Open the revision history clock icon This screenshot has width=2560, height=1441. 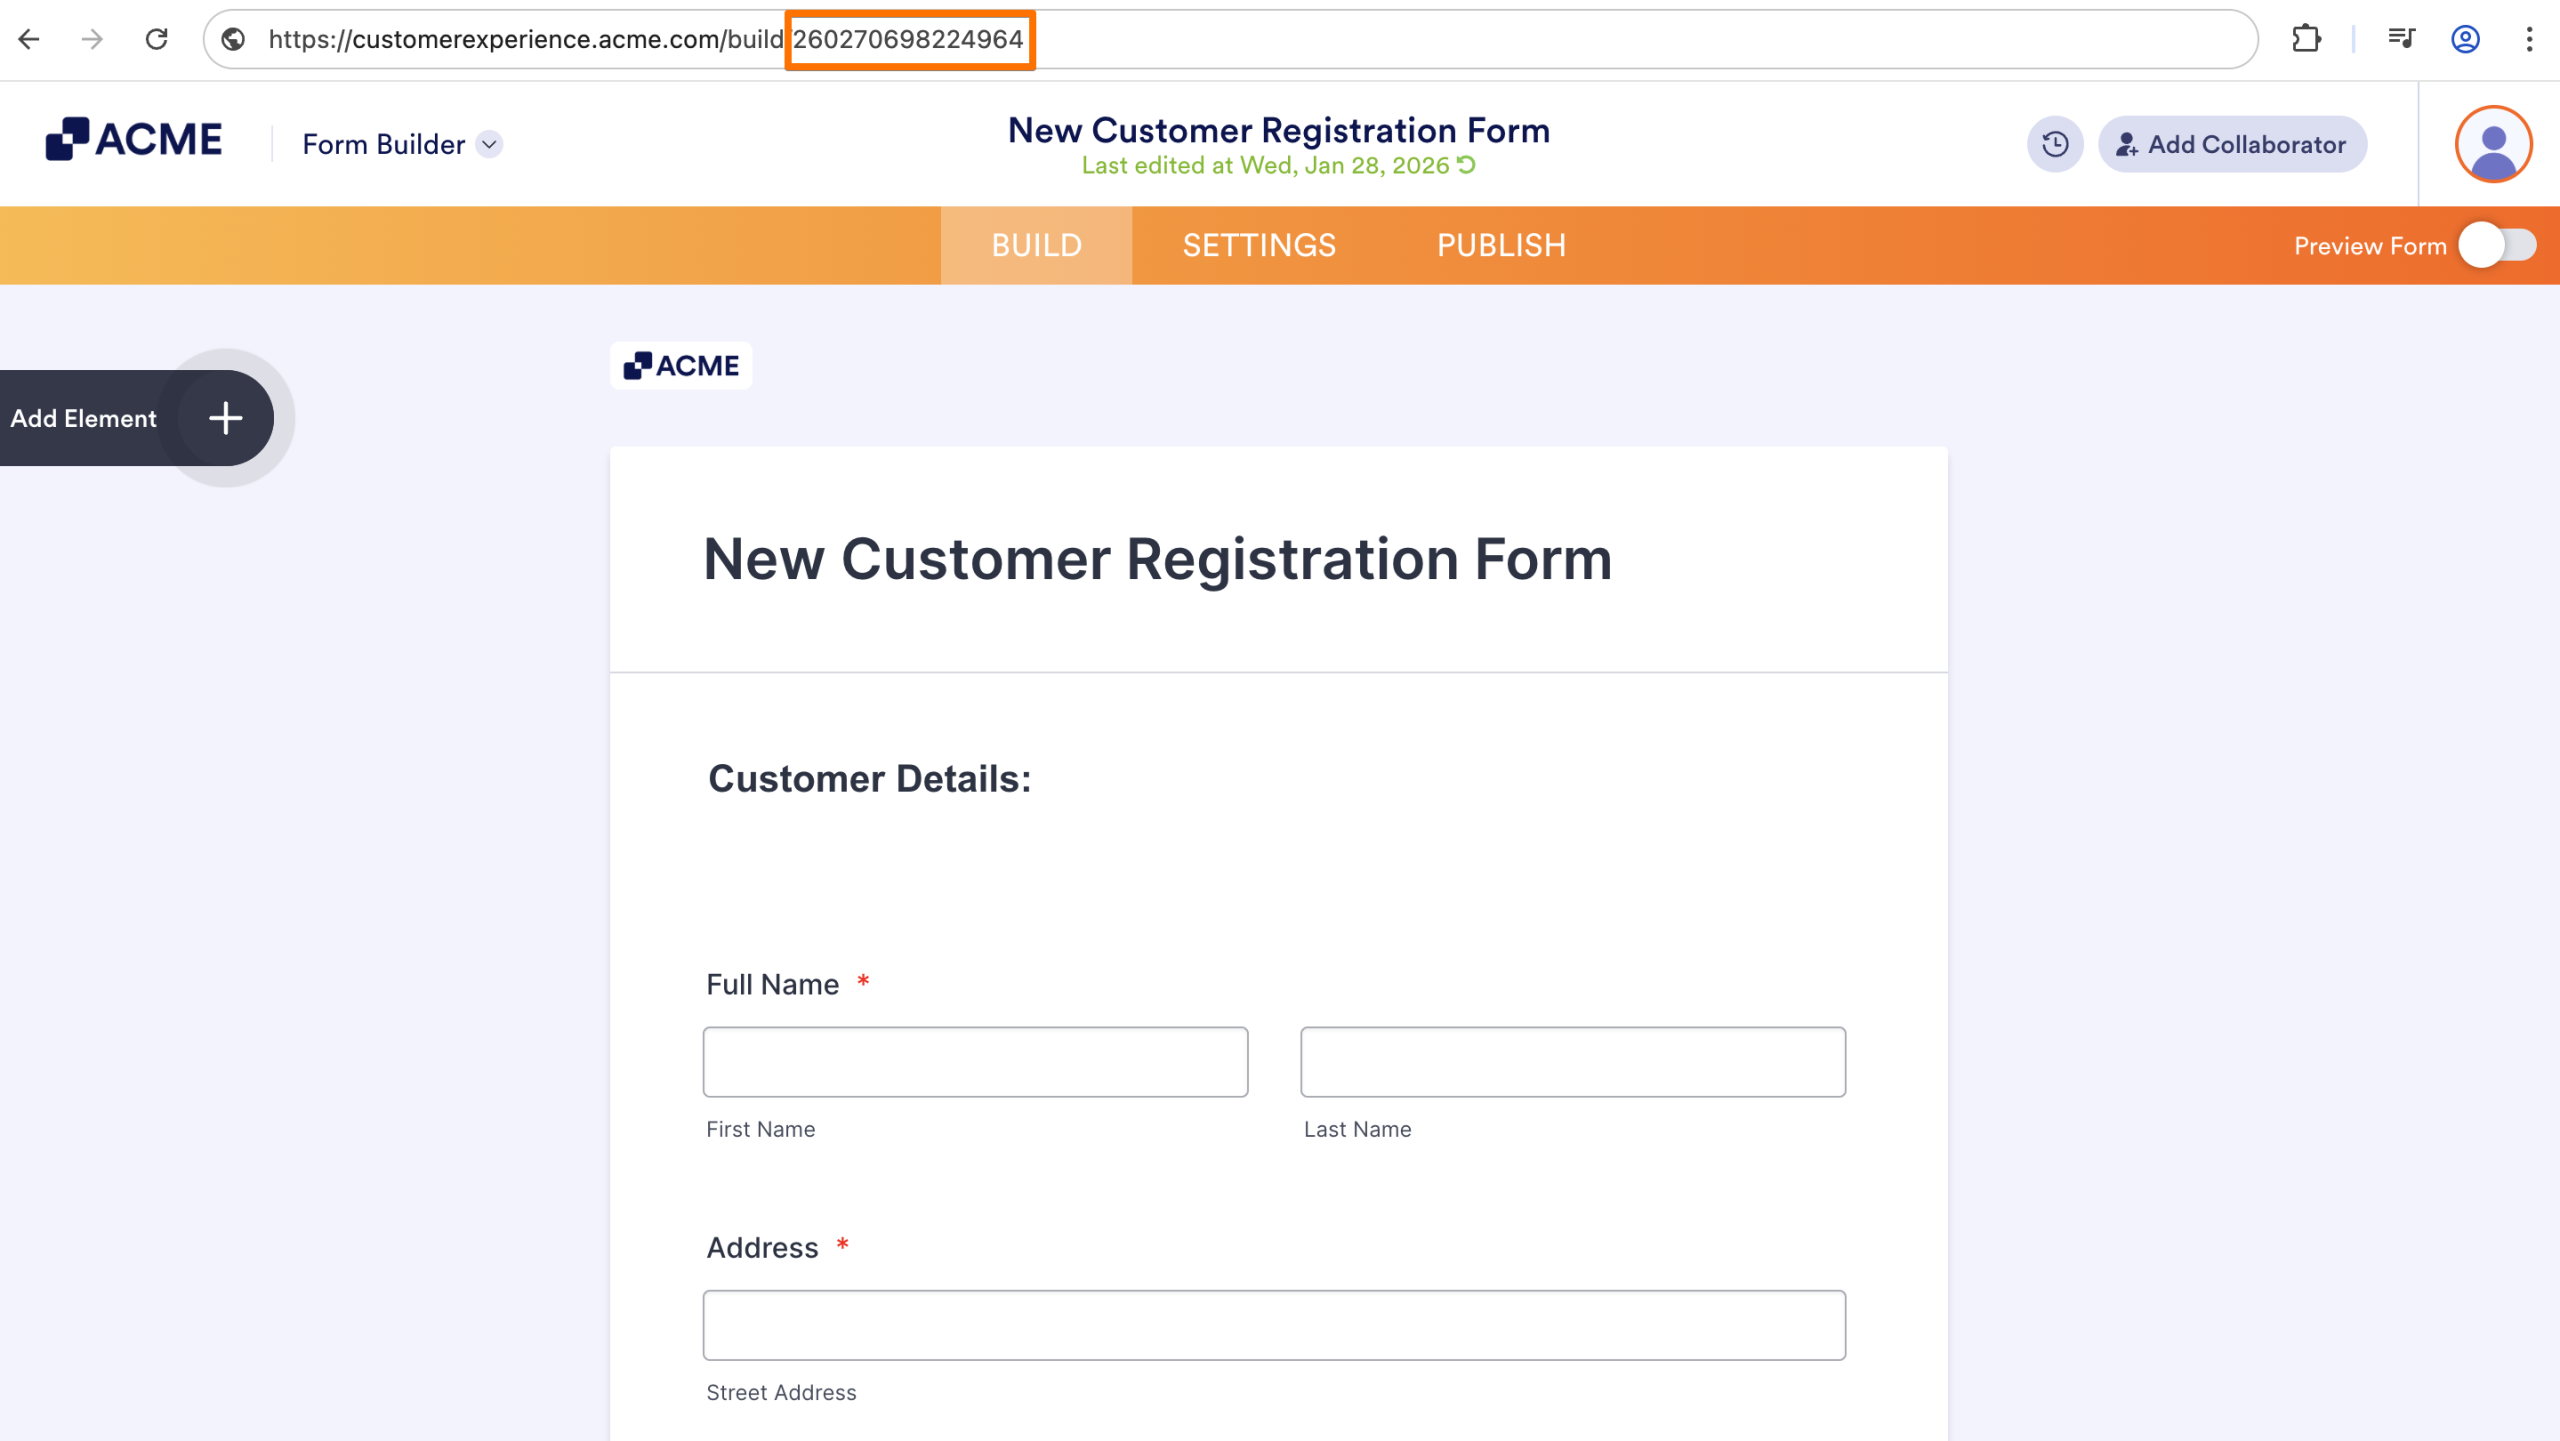click(x=2055, y=144)
